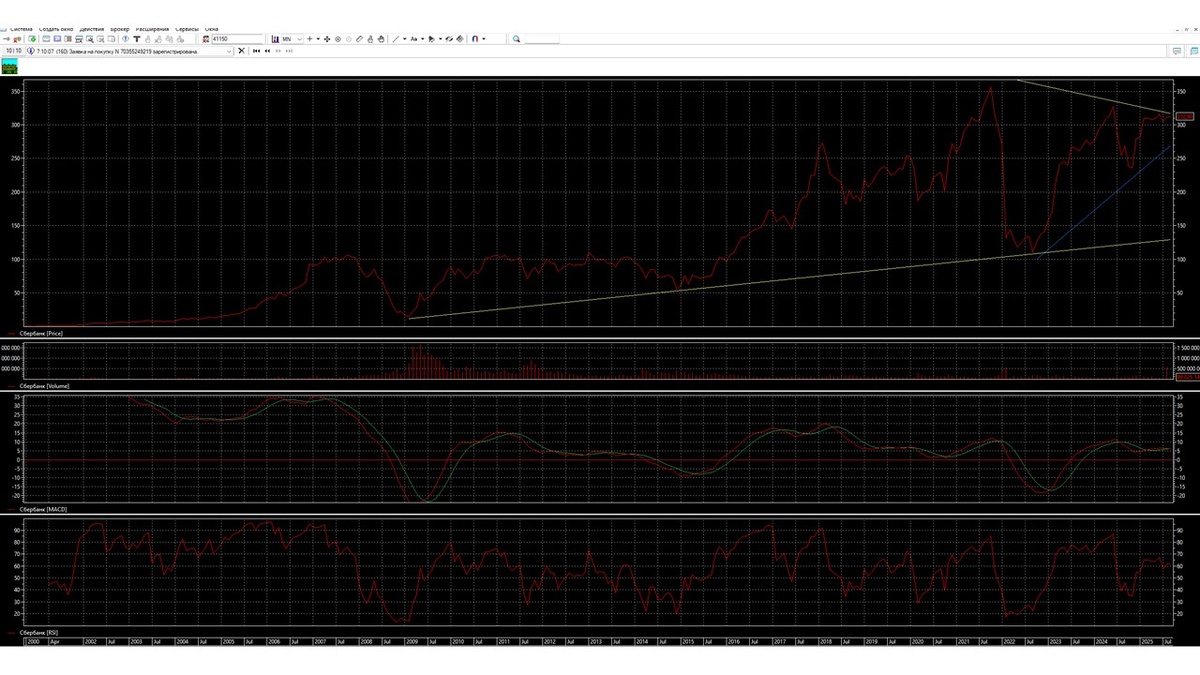
Task: Click the eye hide drawings icon
Action: pyautogui.click(x=449, y=39)
